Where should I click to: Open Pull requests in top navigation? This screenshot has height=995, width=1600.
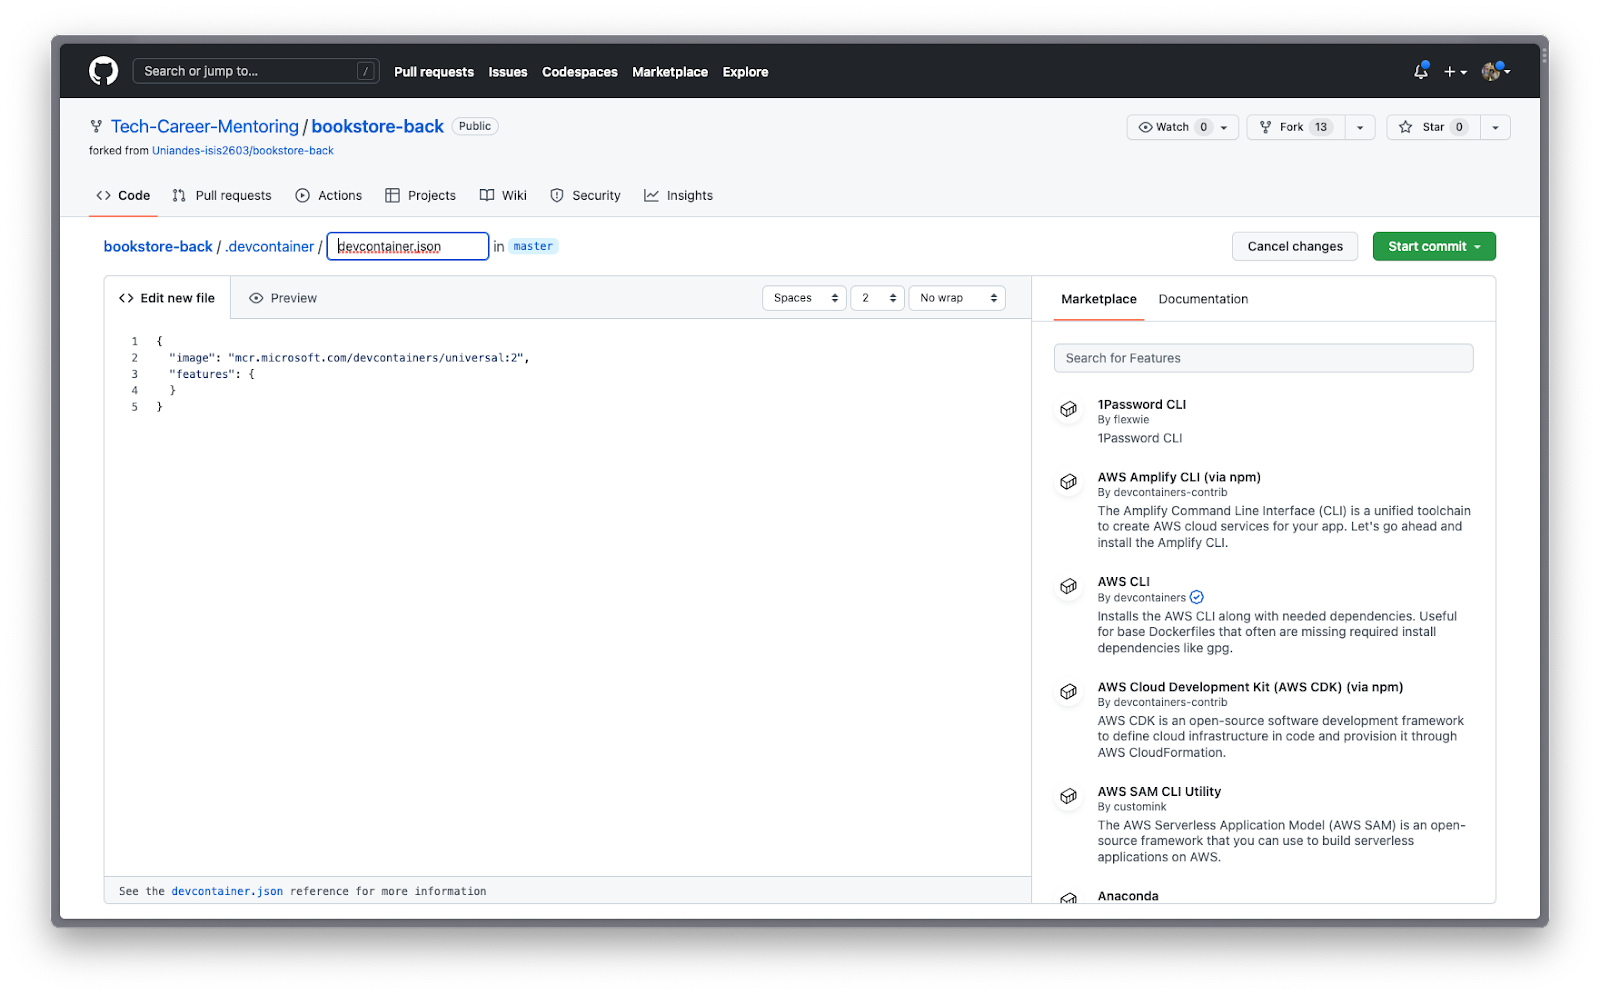pyautogui.click(x=434, y=72)
